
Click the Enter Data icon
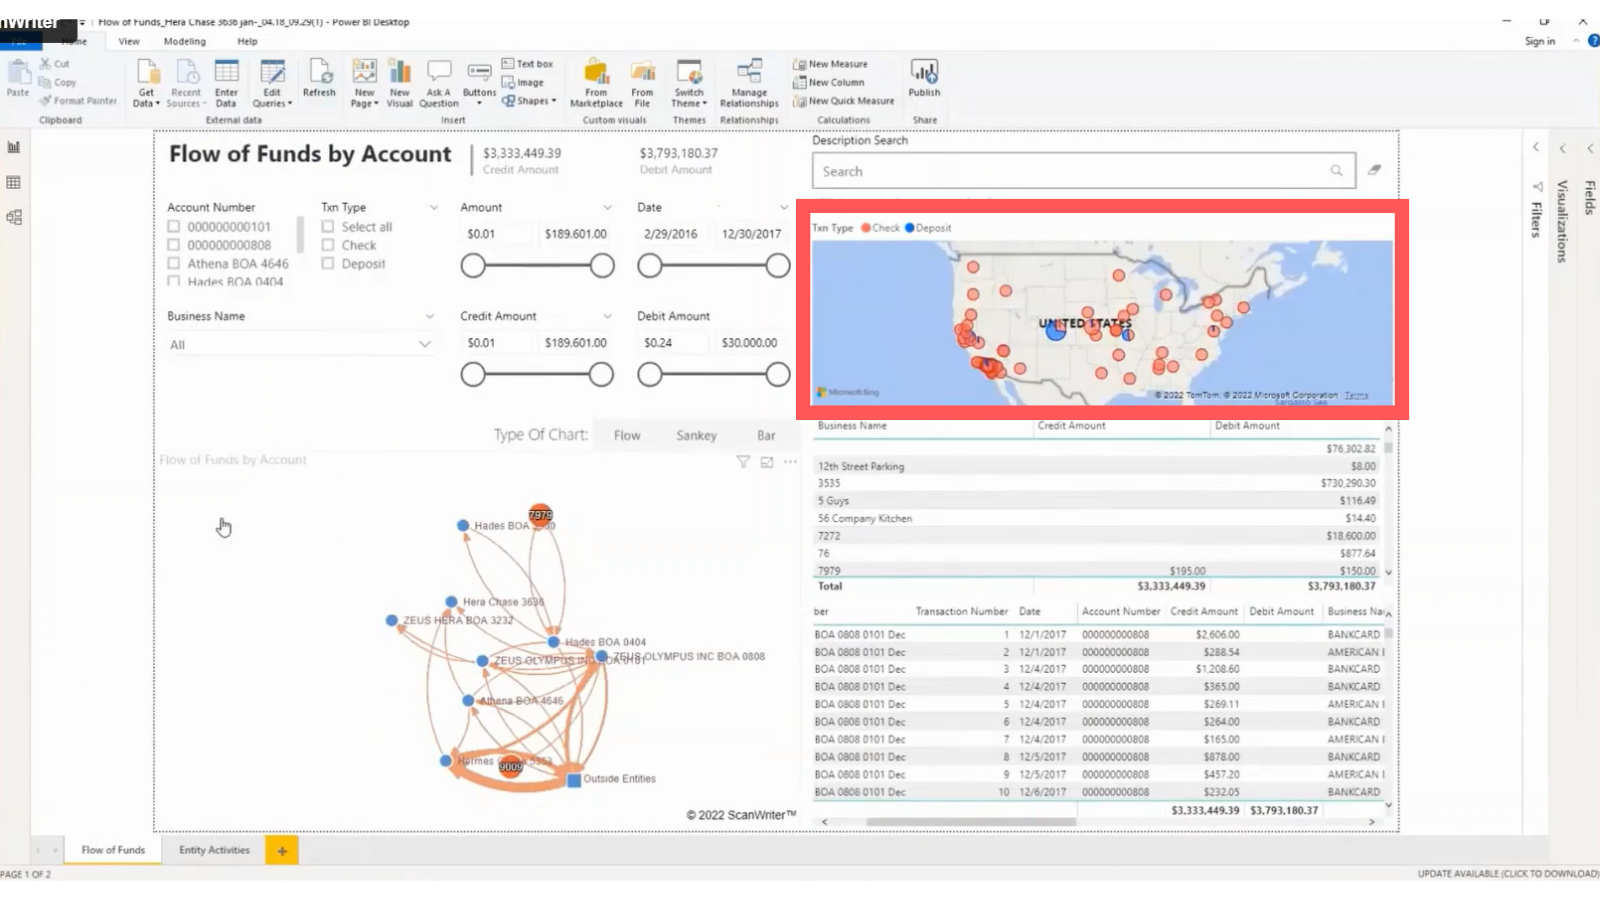pyautogui.click(x=227, y=72)
